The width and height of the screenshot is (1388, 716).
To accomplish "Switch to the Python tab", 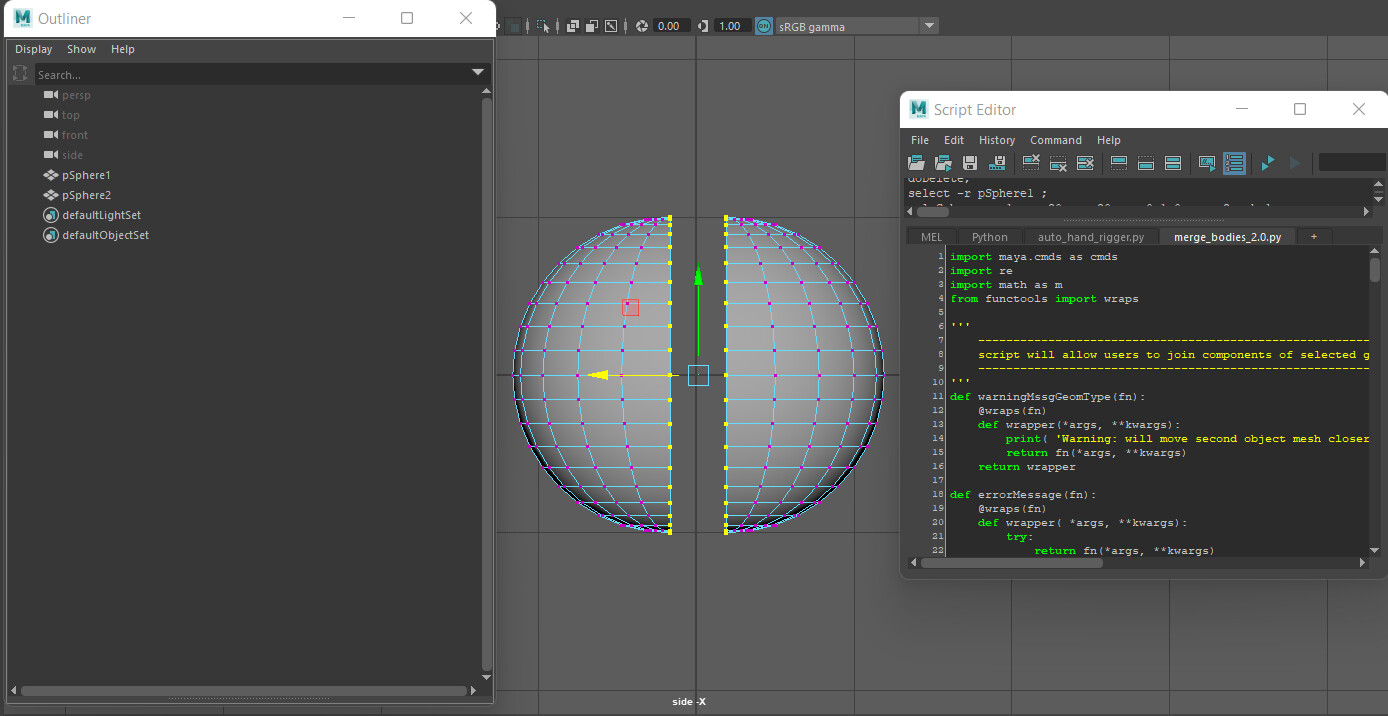I will click(x=989, y=236).
